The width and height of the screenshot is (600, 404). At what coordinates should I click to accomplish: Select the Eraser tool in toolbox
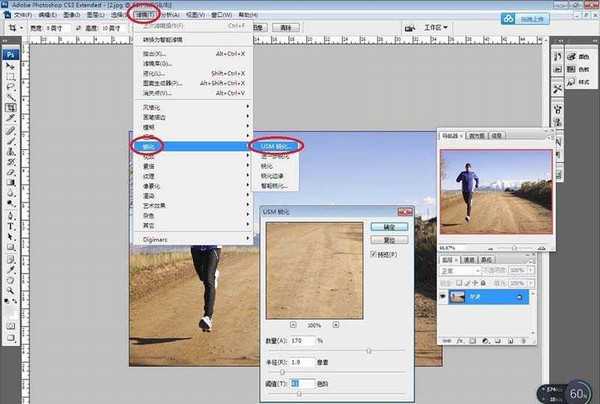click(x=11, y=172)
